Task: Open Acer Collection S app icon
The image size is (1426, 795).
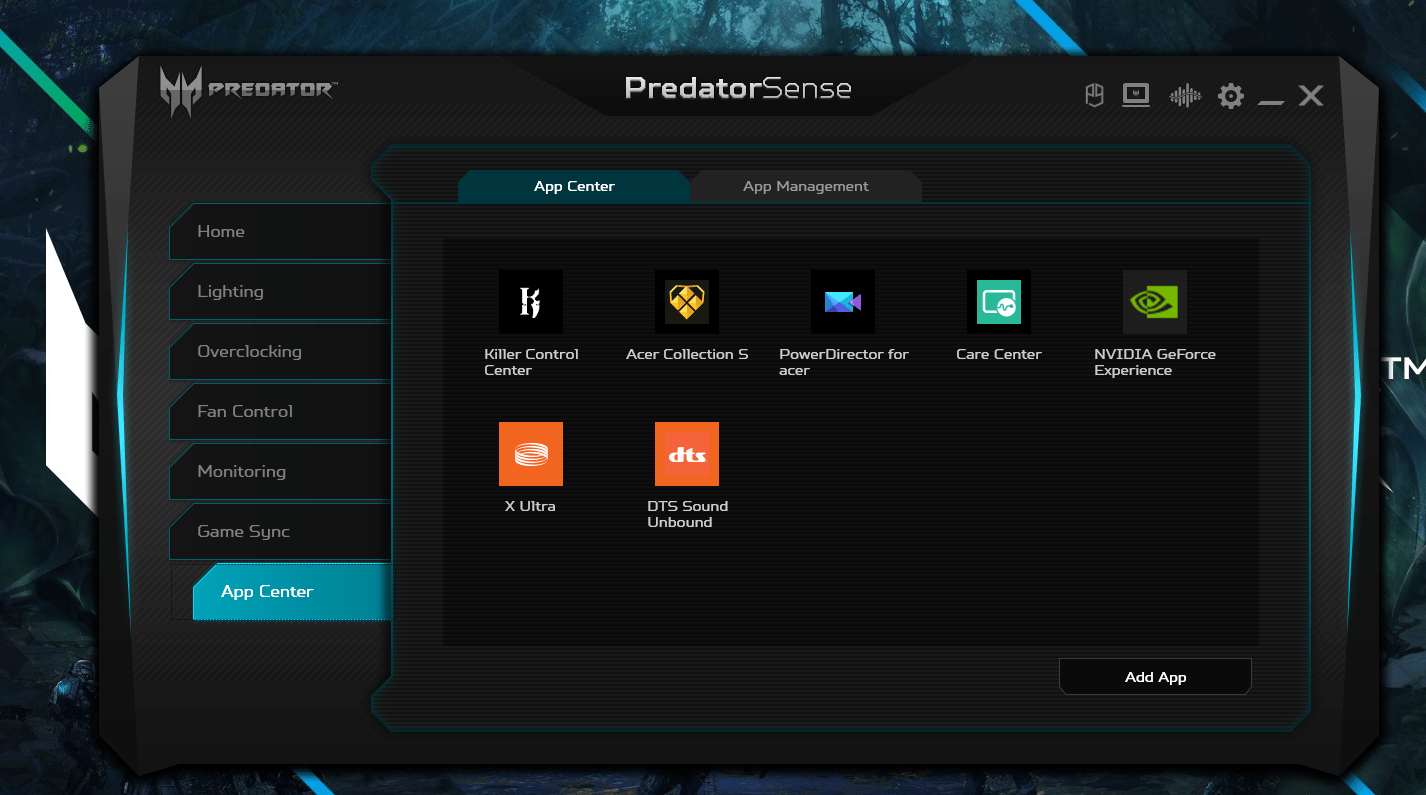Action: click(x=686, y=302)
